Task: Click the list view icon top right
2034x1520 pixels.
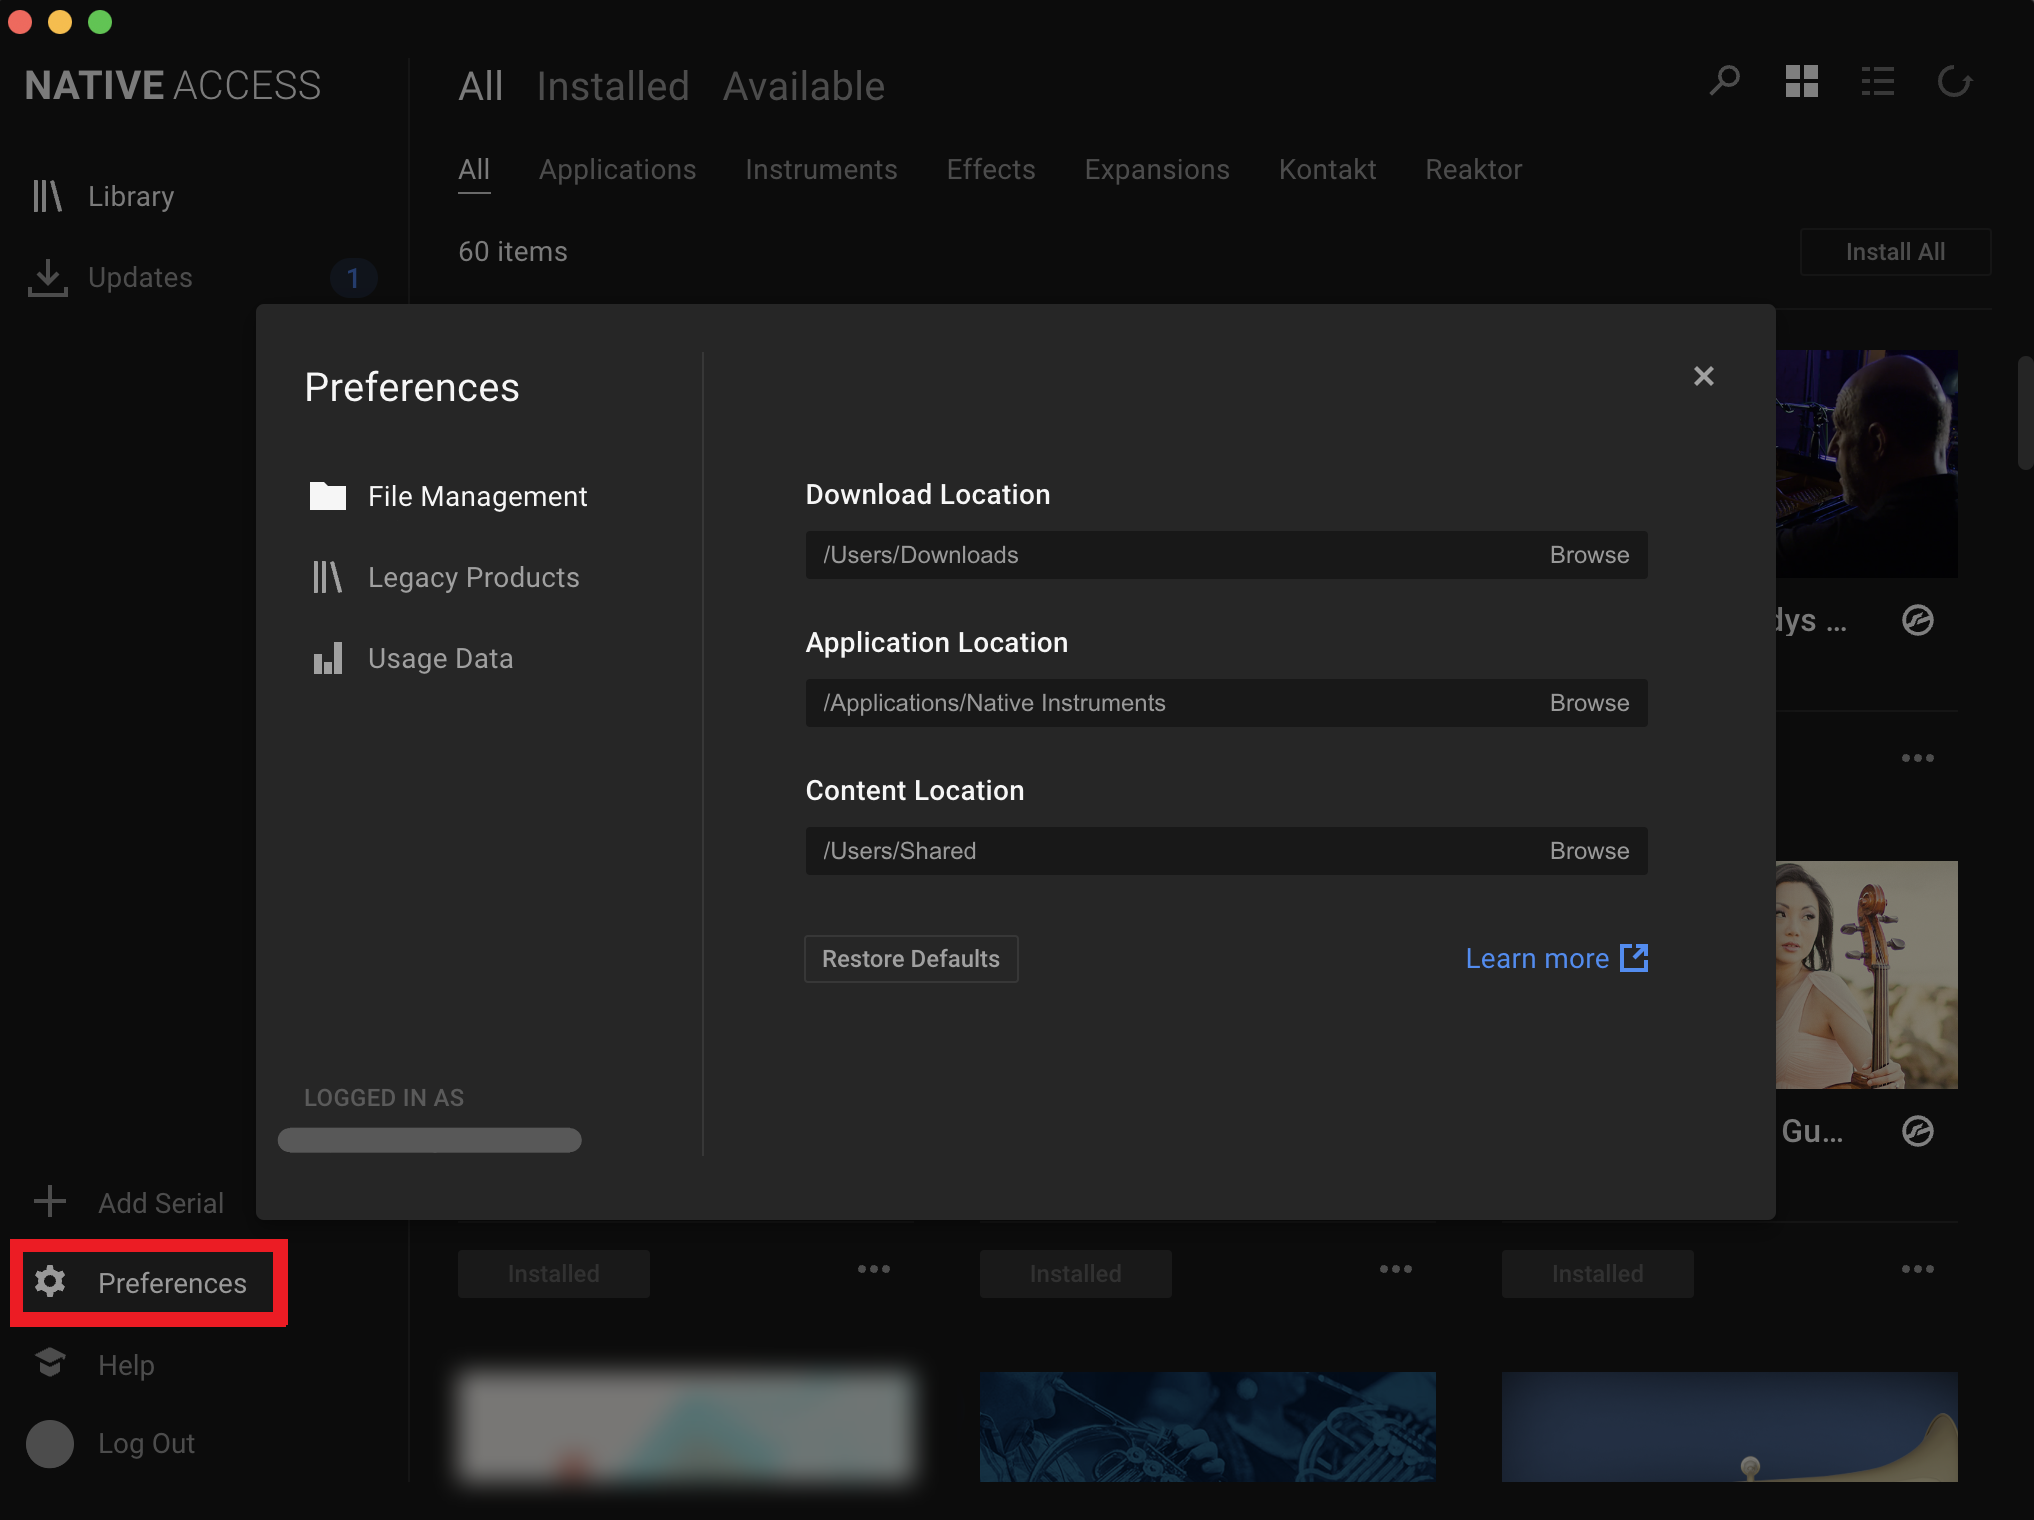Action: click(1878, 83)
